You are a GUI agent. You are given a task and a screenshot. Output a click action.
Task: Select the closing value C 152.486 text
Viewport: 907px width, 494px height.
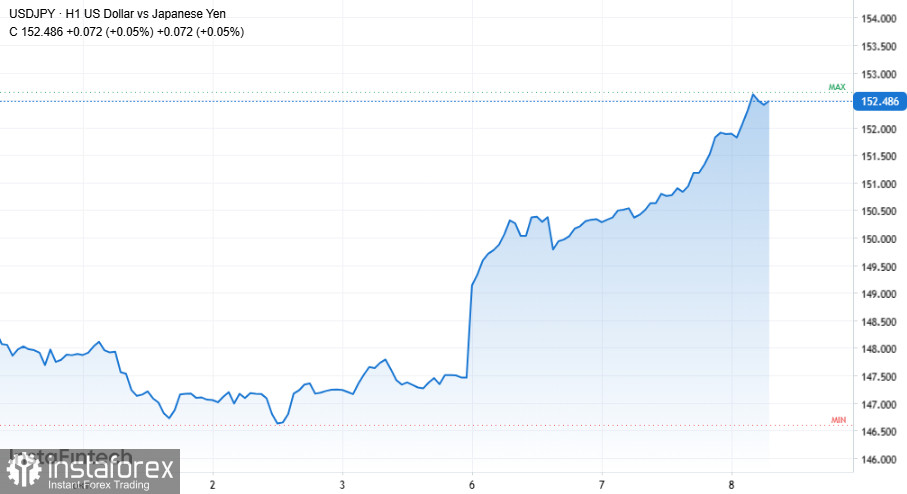39,32
